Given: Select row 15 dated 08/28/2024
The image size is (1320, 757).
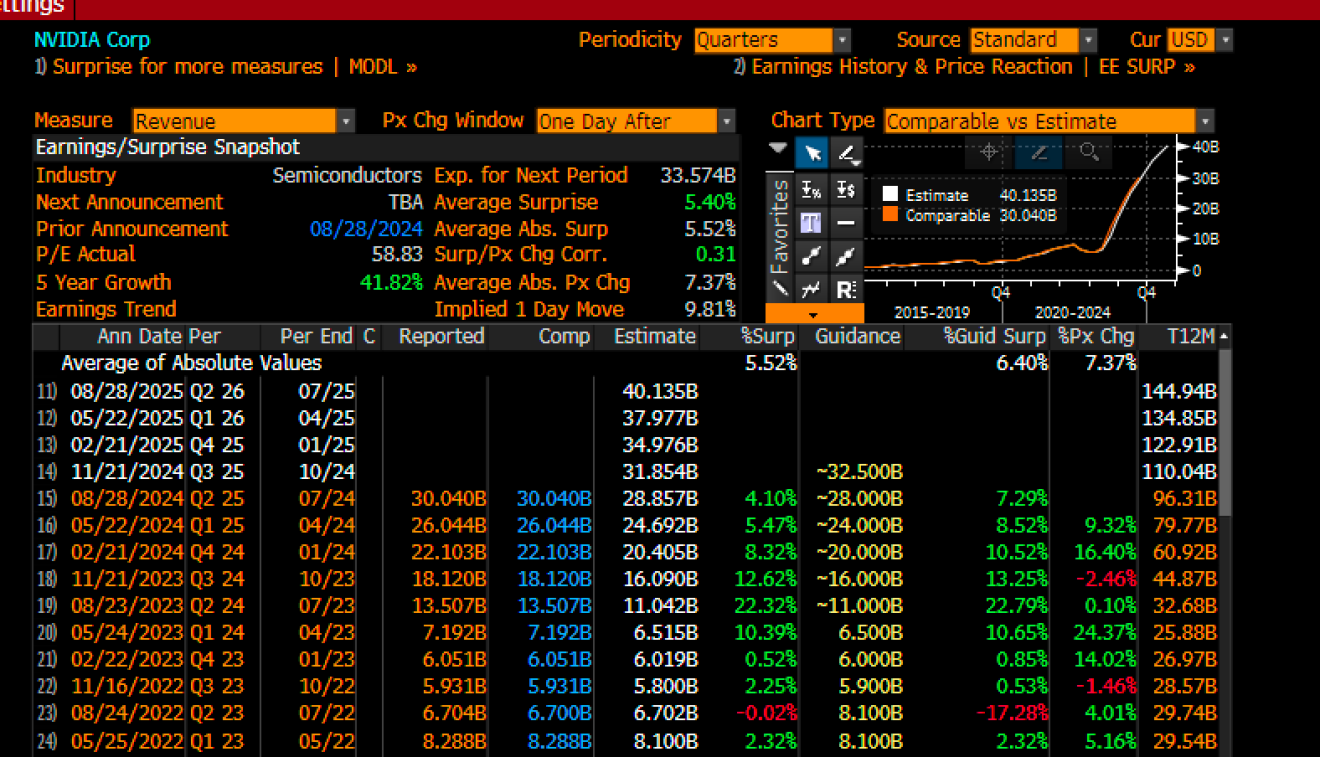Looking at the screenshot, I should (626, 499).
